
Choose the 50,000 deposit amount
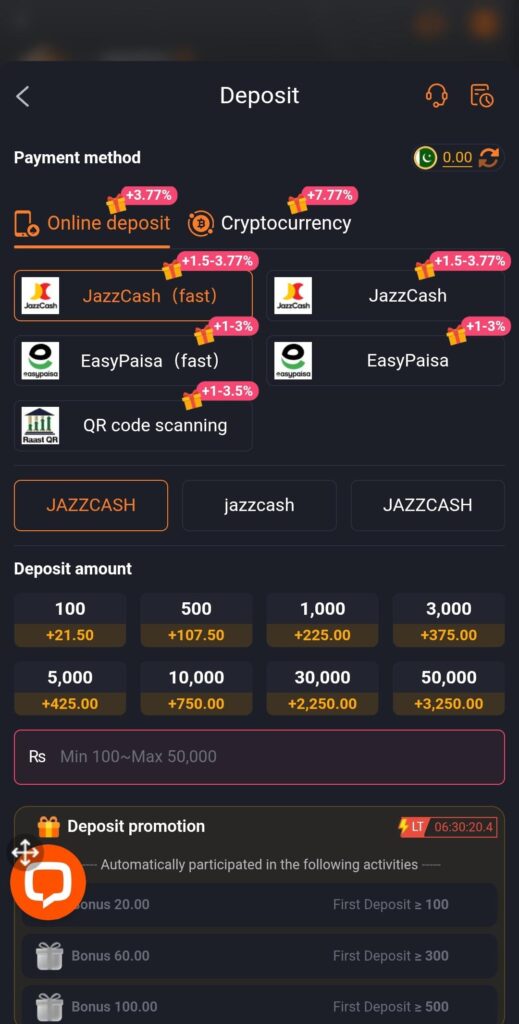448,689
